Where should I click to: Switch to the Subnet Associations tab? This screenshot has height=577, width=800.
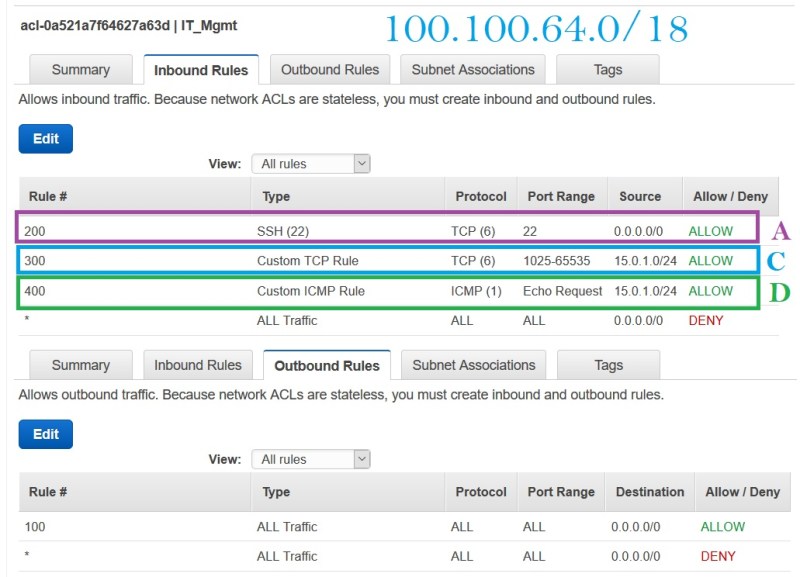point(472,69)
